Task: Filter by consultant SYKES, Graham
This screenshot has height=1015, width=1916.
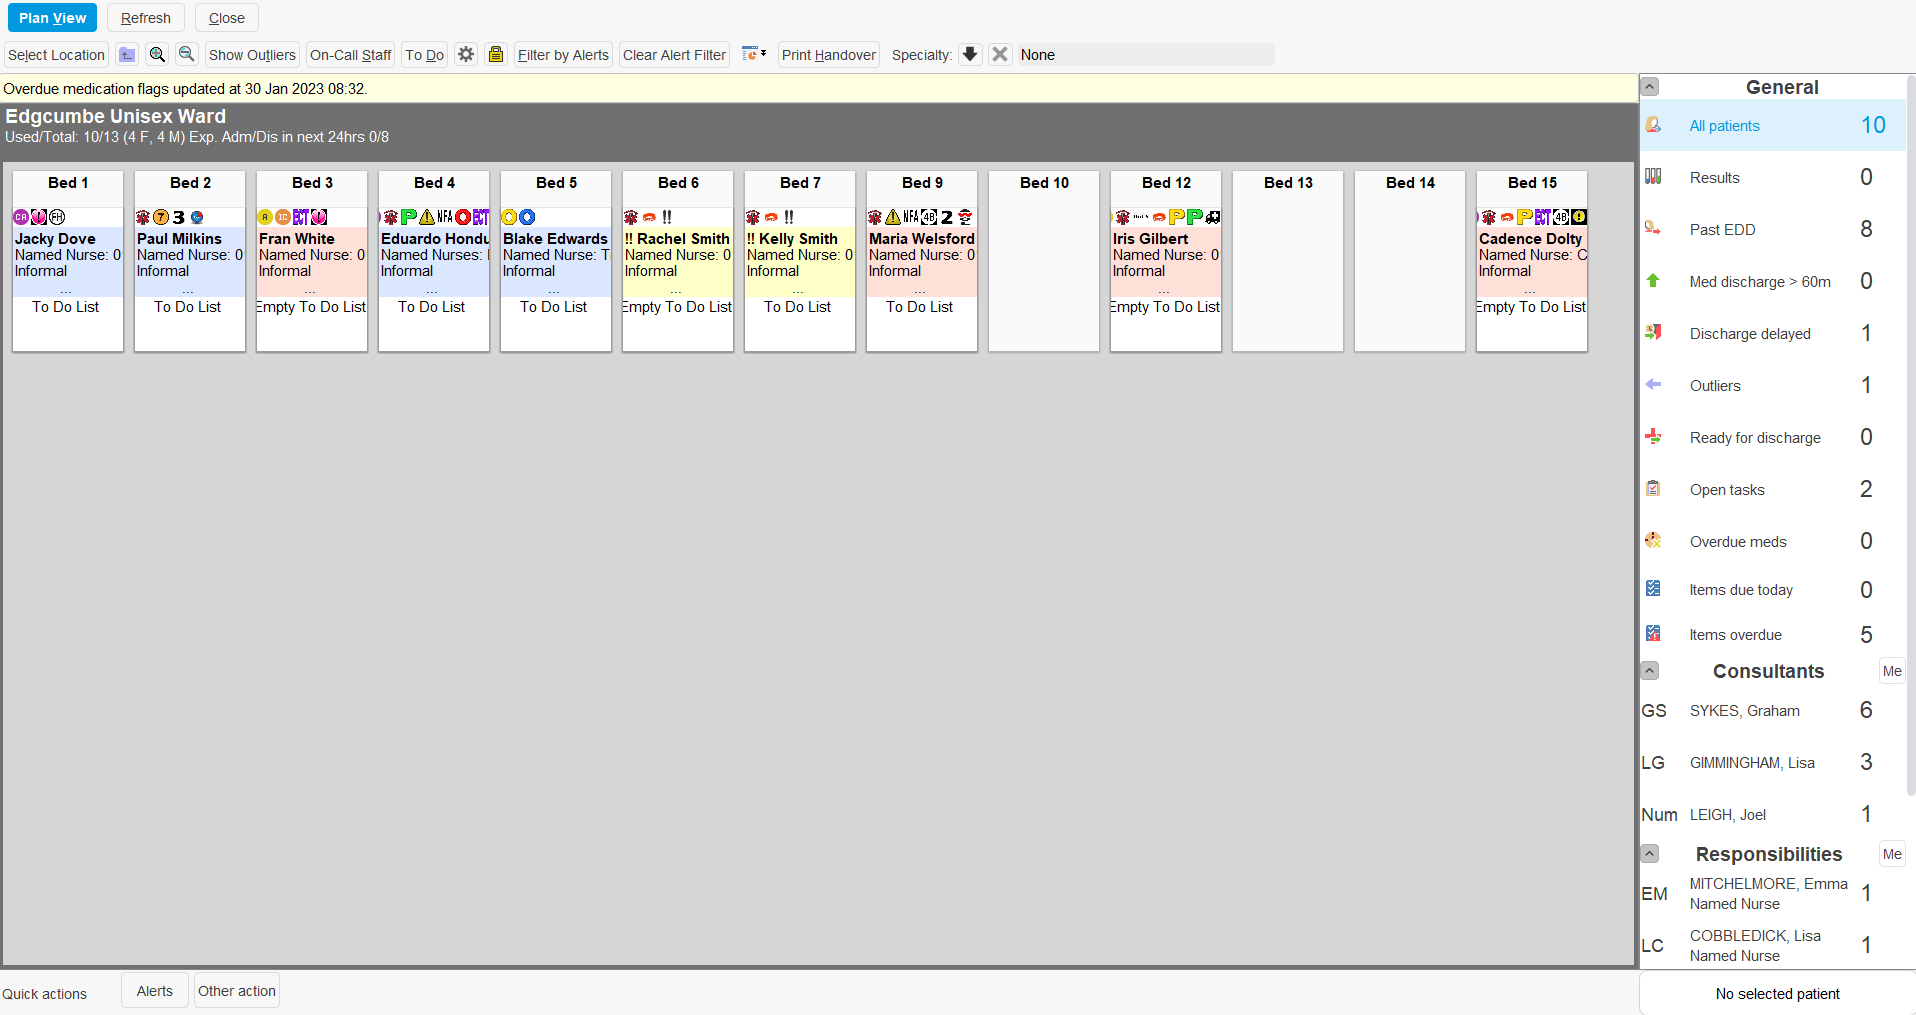Action: pyautogui.click(x=1772, y=711)
